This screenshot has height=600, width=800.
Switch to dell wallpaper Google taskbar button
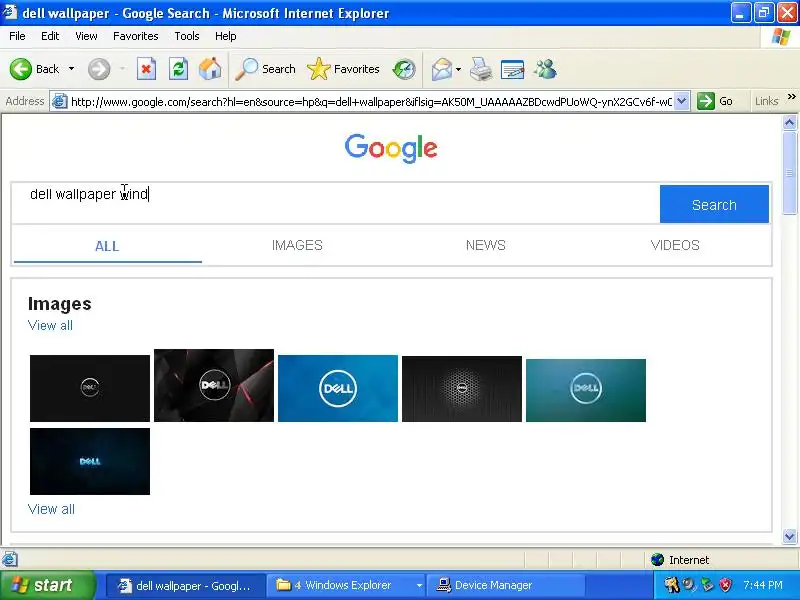point(186,585)
